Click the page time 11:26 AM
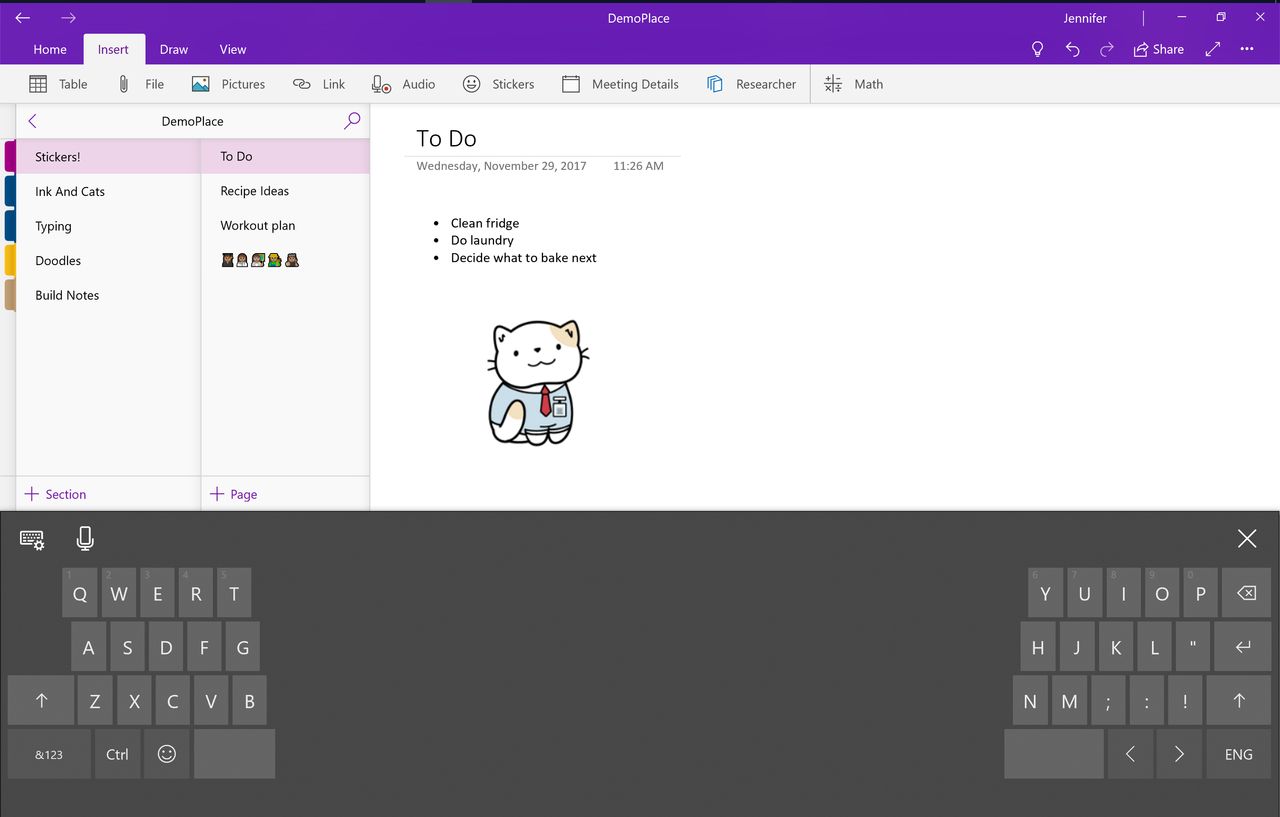 pyautogui.click(x=638, y=165)
